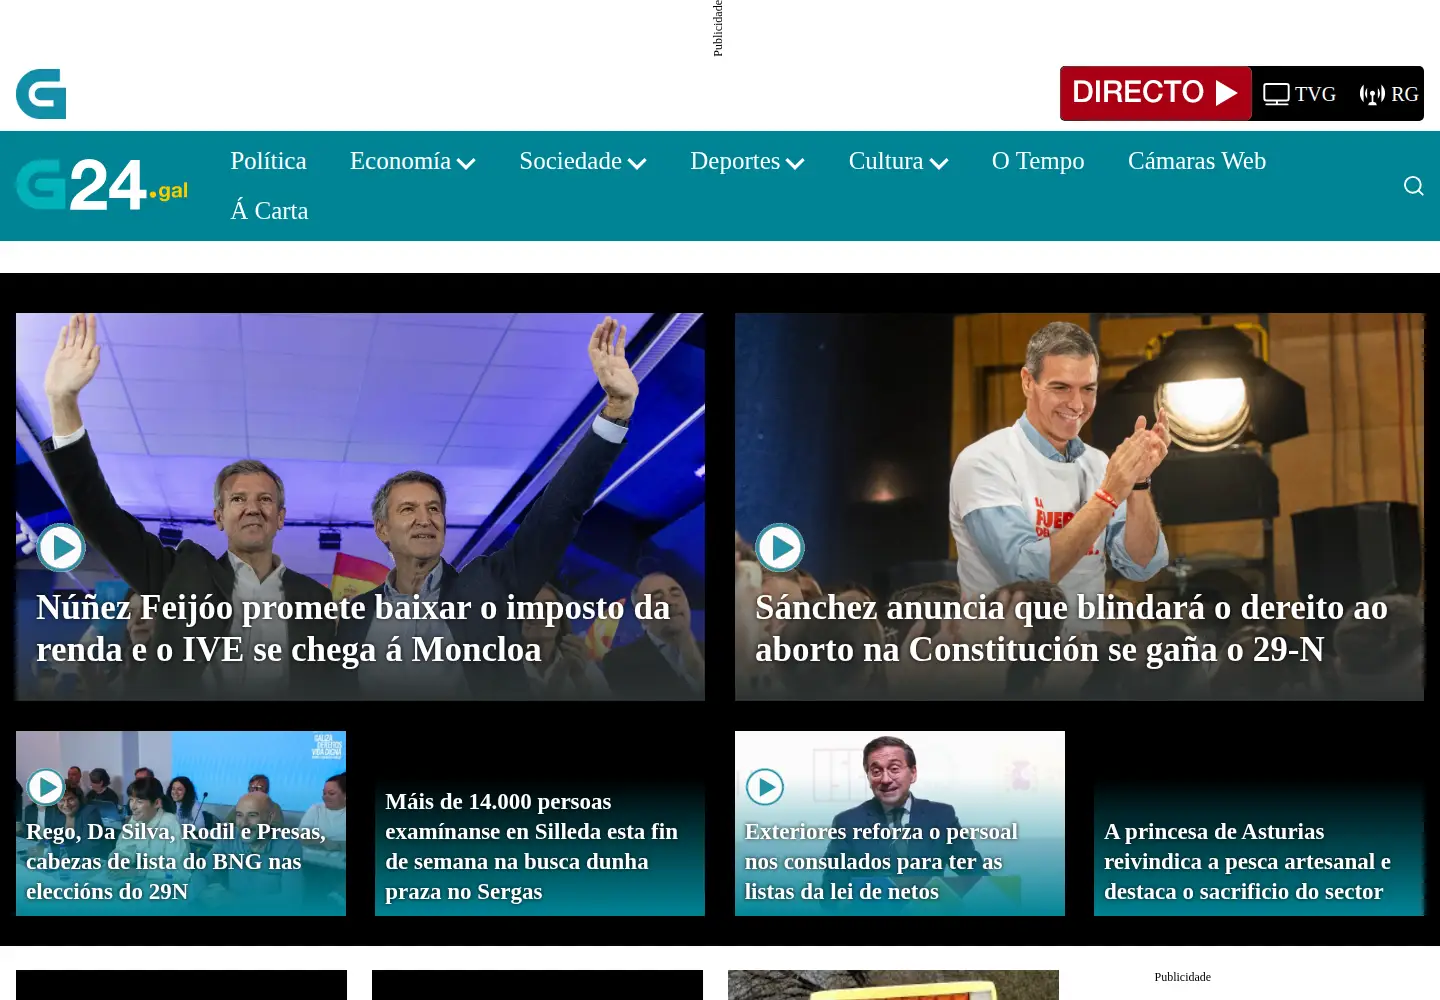
Task: Go to the Política section
Action: pos(268,161)
